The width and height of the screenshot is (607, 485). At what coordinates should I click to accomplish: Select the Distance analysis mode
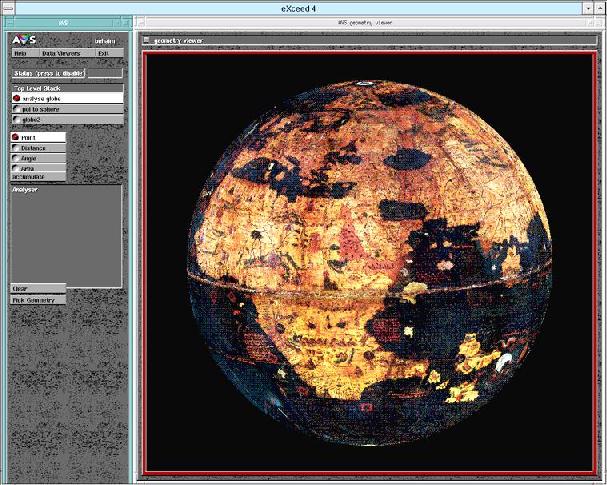click(38, 148)
